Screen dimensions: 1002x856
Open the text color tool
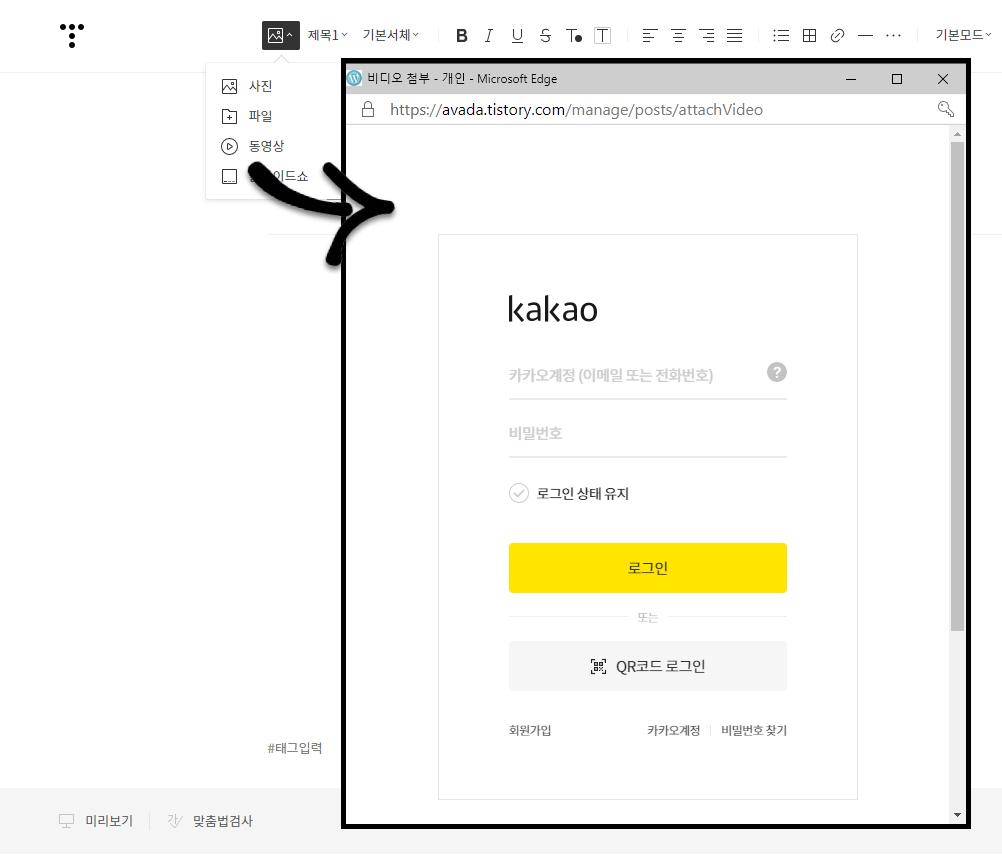574,36
